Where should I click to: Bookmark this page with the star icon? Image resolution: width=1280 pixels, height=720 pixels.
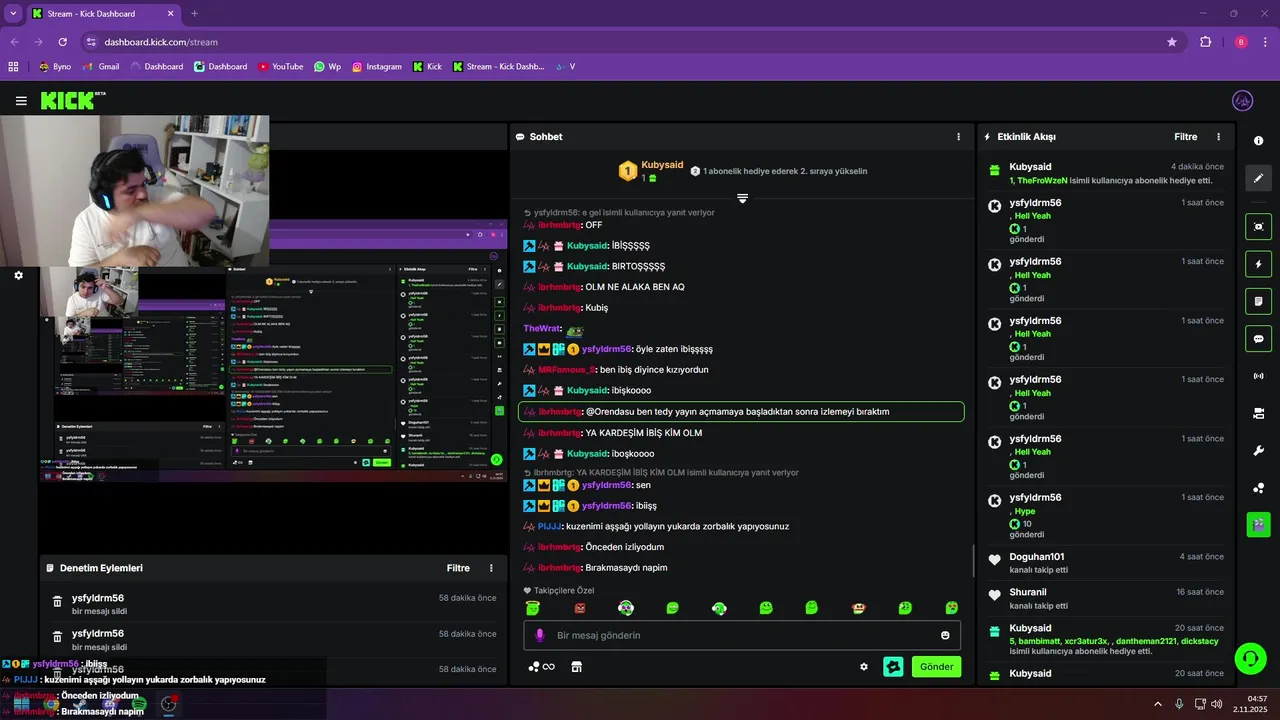(1171, 42)
